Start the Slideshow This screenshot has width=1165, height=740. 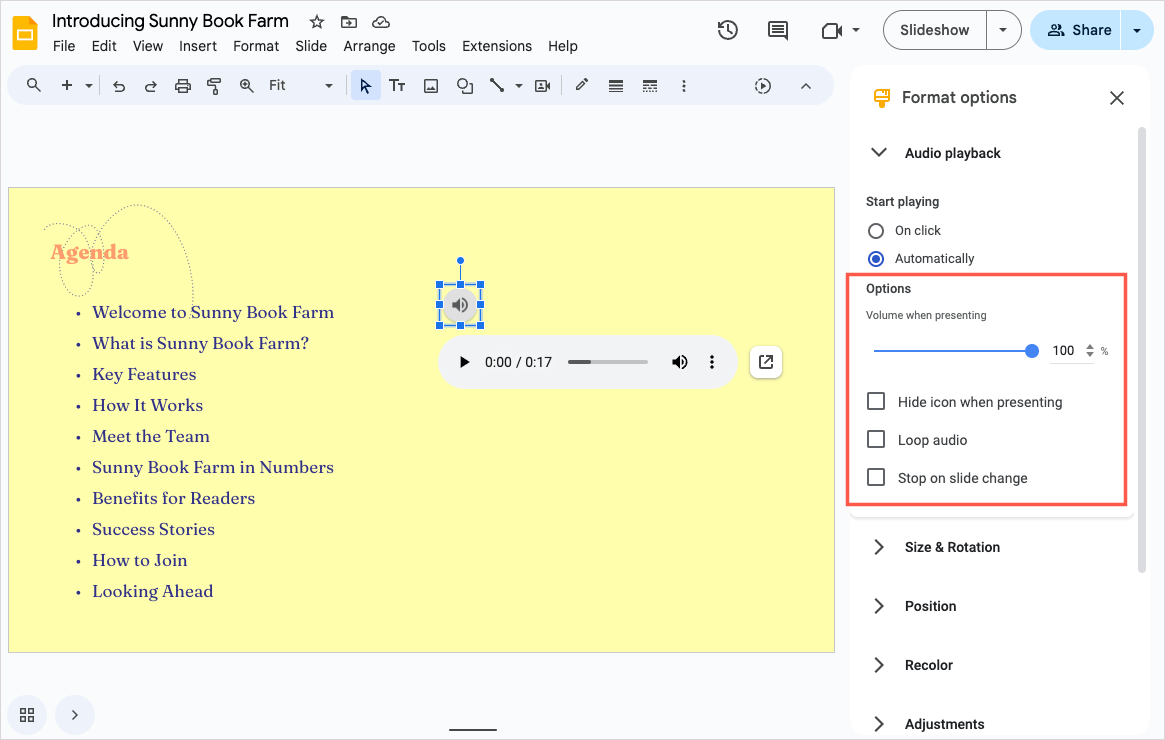tap(935, 30)
